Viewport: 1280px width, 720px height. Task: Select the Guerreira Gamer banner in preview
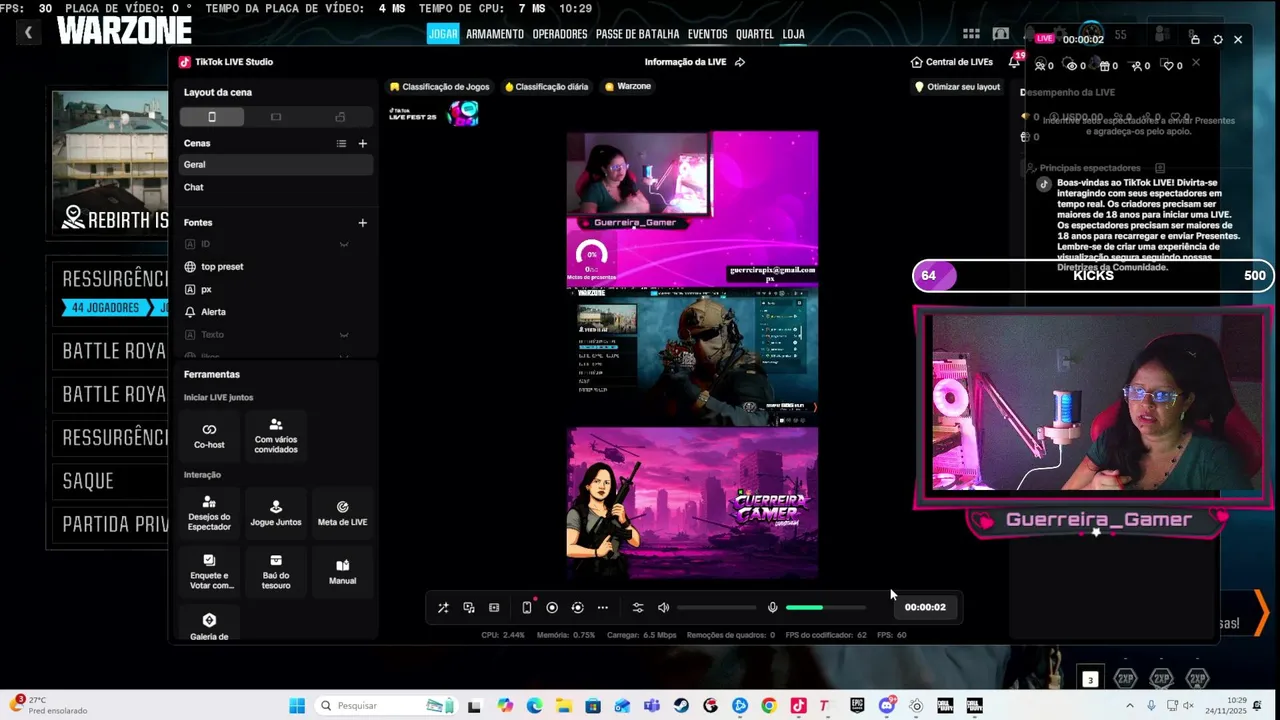(x=692, y=503)
